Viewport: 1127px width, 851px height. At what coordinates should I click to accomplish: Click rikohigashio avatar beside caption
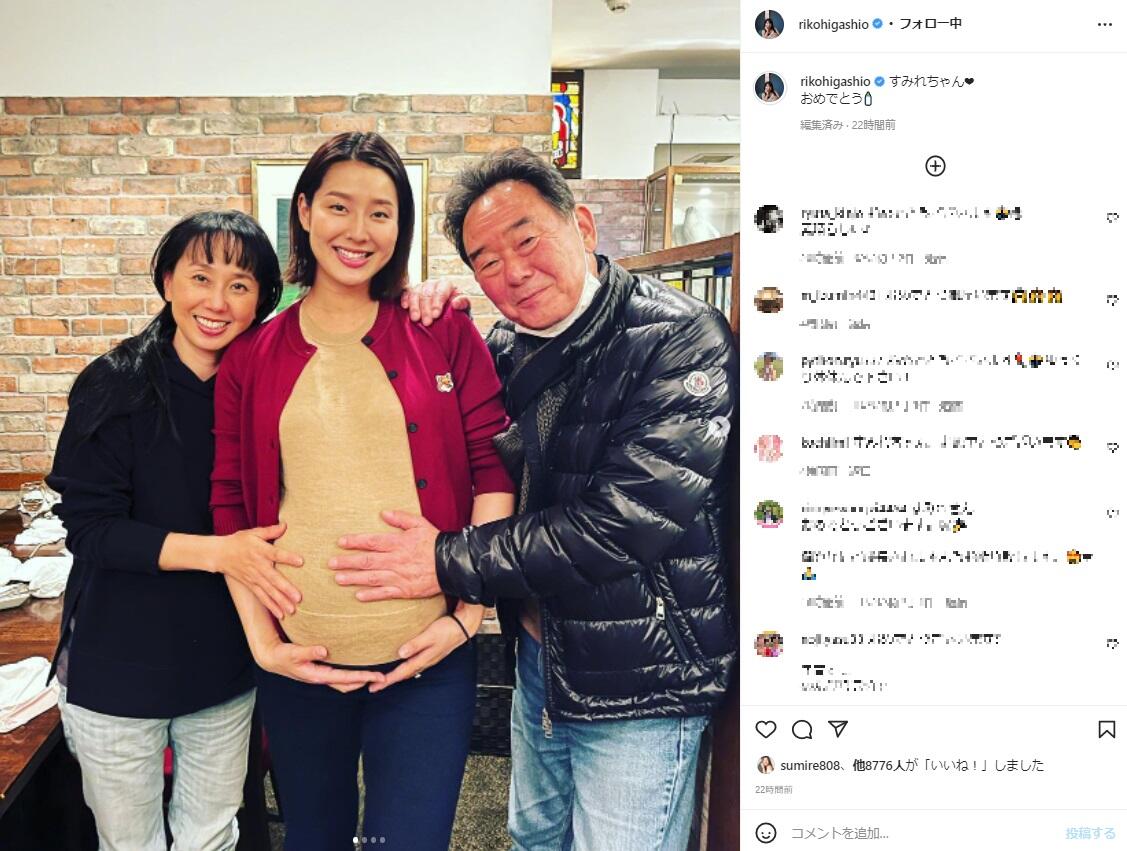pos(768,88)
